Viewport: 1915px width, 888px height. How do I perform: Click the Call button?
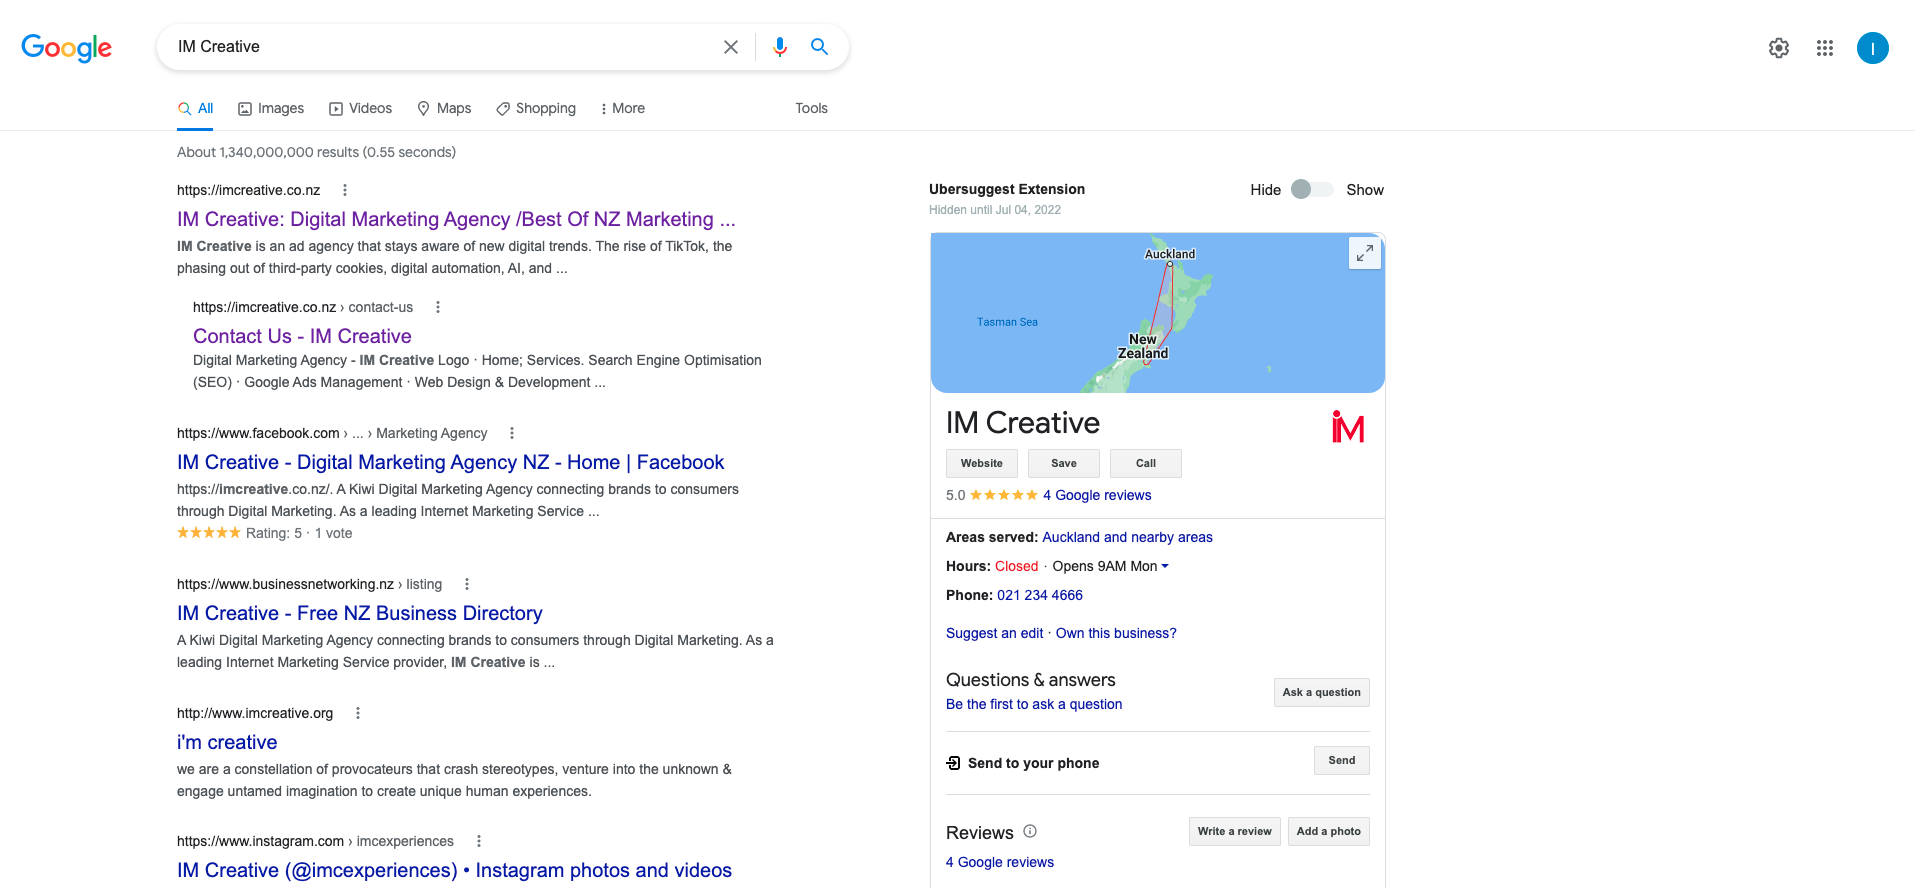click(x=1146, y=463)
